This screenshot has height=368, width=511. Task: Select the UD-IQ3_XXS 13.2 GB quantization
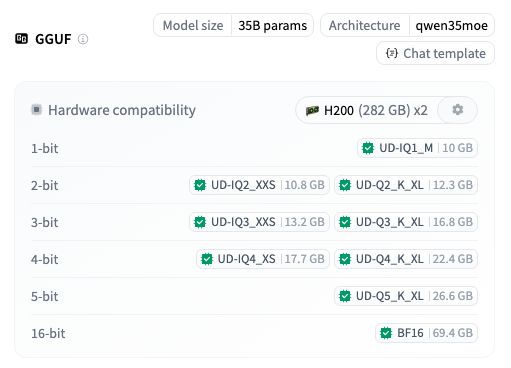point(259,222)
